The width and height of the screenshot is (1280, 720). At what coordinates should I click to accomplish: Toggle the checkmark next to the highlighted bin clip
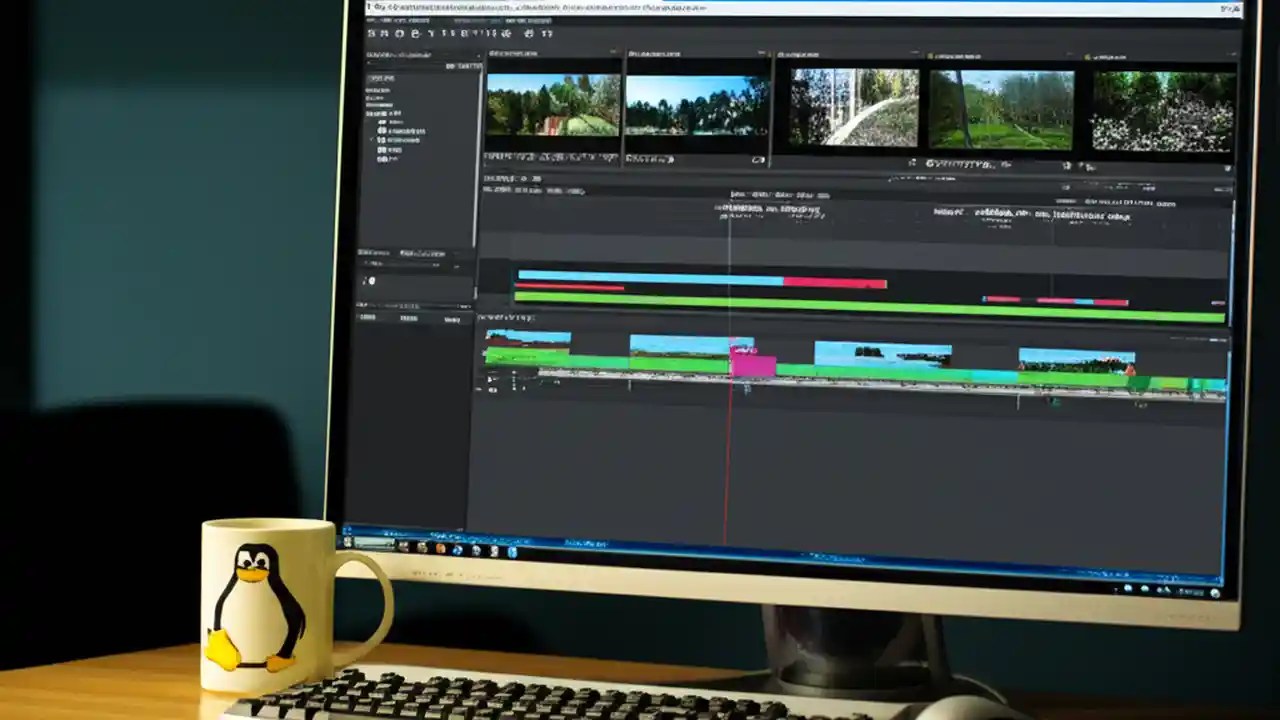tap(369, 140)
